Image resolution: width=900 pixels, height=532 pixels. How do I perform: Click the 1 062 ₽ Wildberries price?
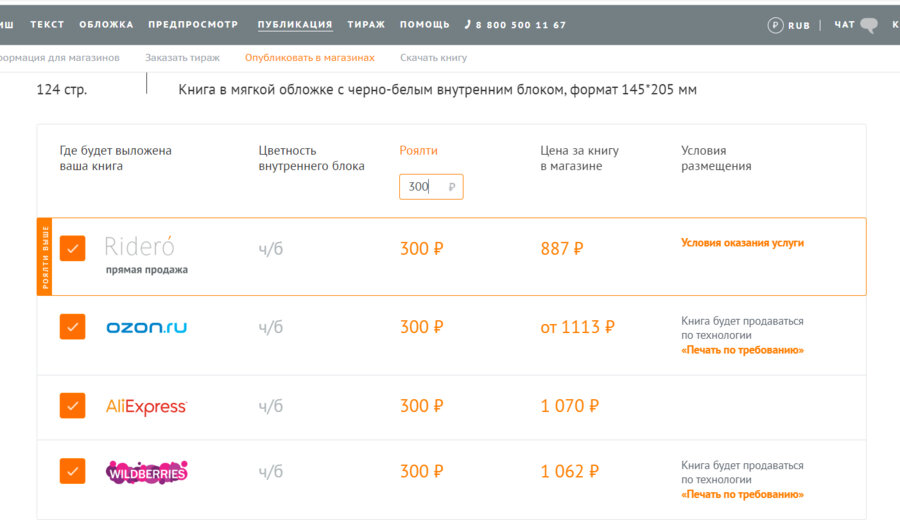coord(569,471)
